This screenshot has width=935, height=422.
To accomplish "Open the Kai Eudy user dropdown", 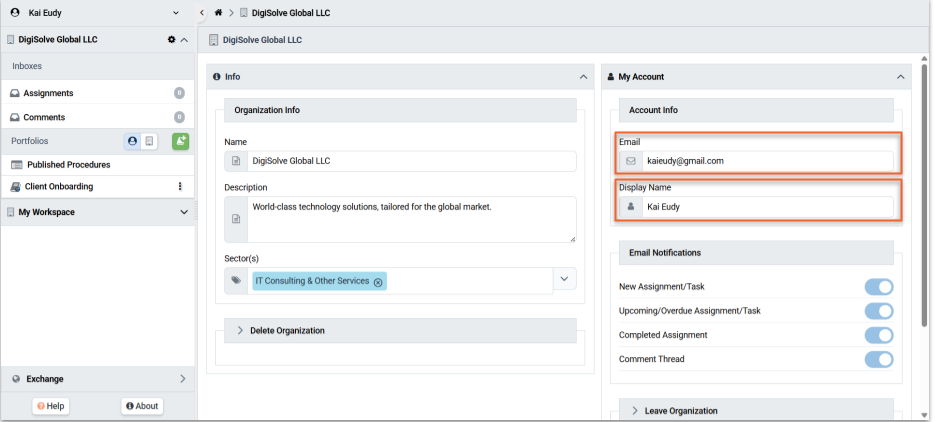I will tap(176, 13).
